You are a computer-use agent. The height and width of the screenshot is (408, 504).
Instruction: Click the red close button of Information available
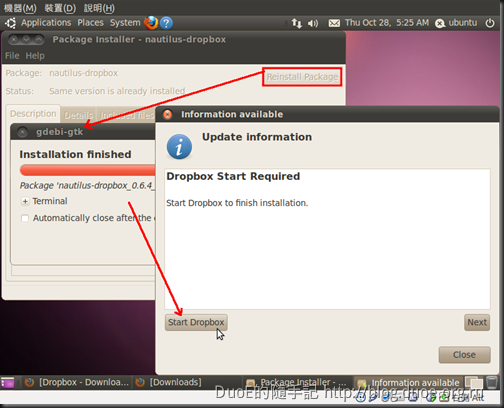point(167,114)
